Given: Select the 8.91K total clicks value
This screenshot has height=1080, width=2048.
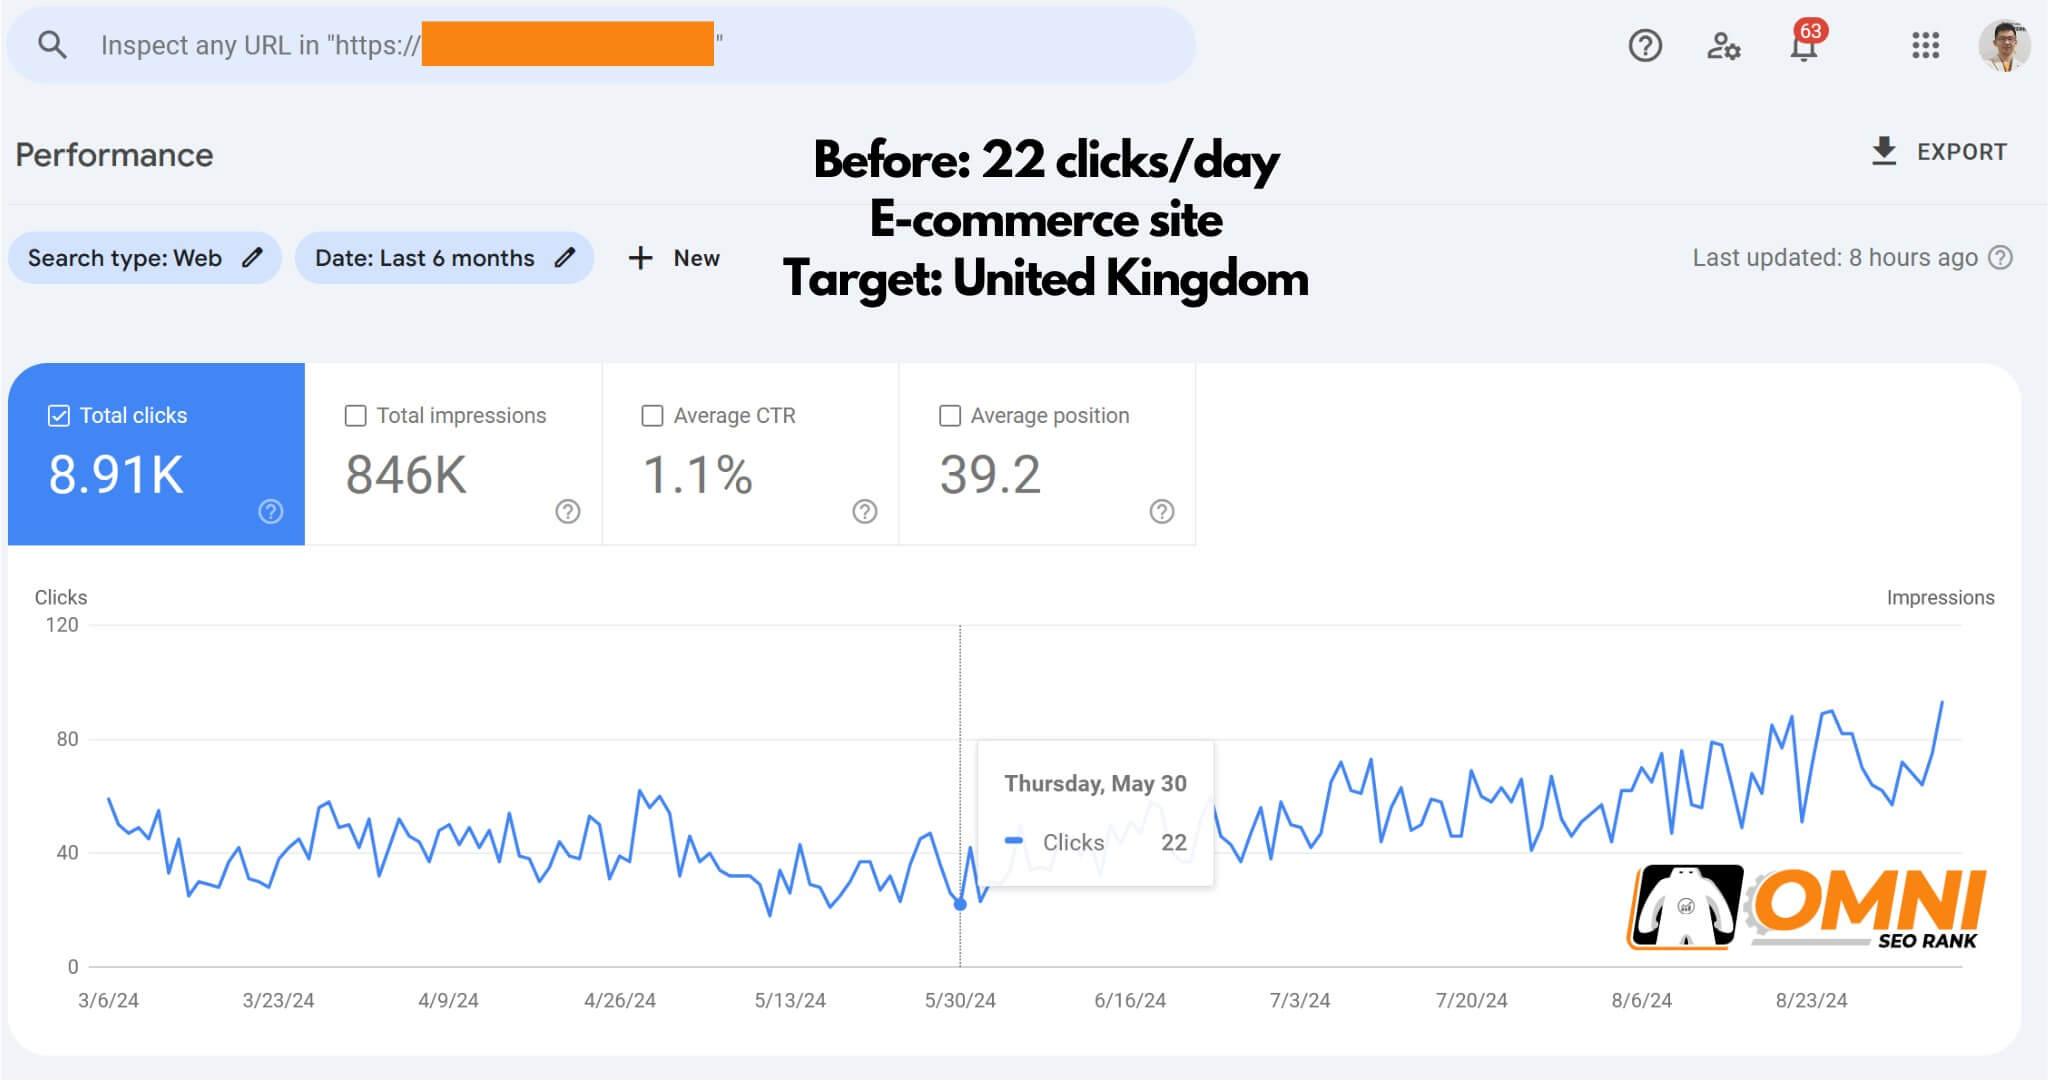Looking at the screenshot, I should pos(116,475).
